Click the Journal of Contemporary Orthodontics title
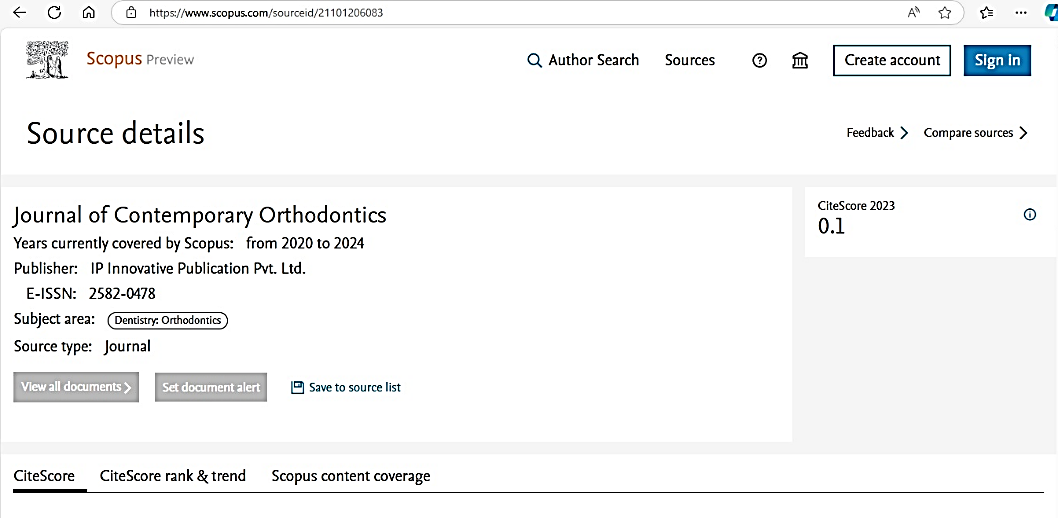 point(200,215)
